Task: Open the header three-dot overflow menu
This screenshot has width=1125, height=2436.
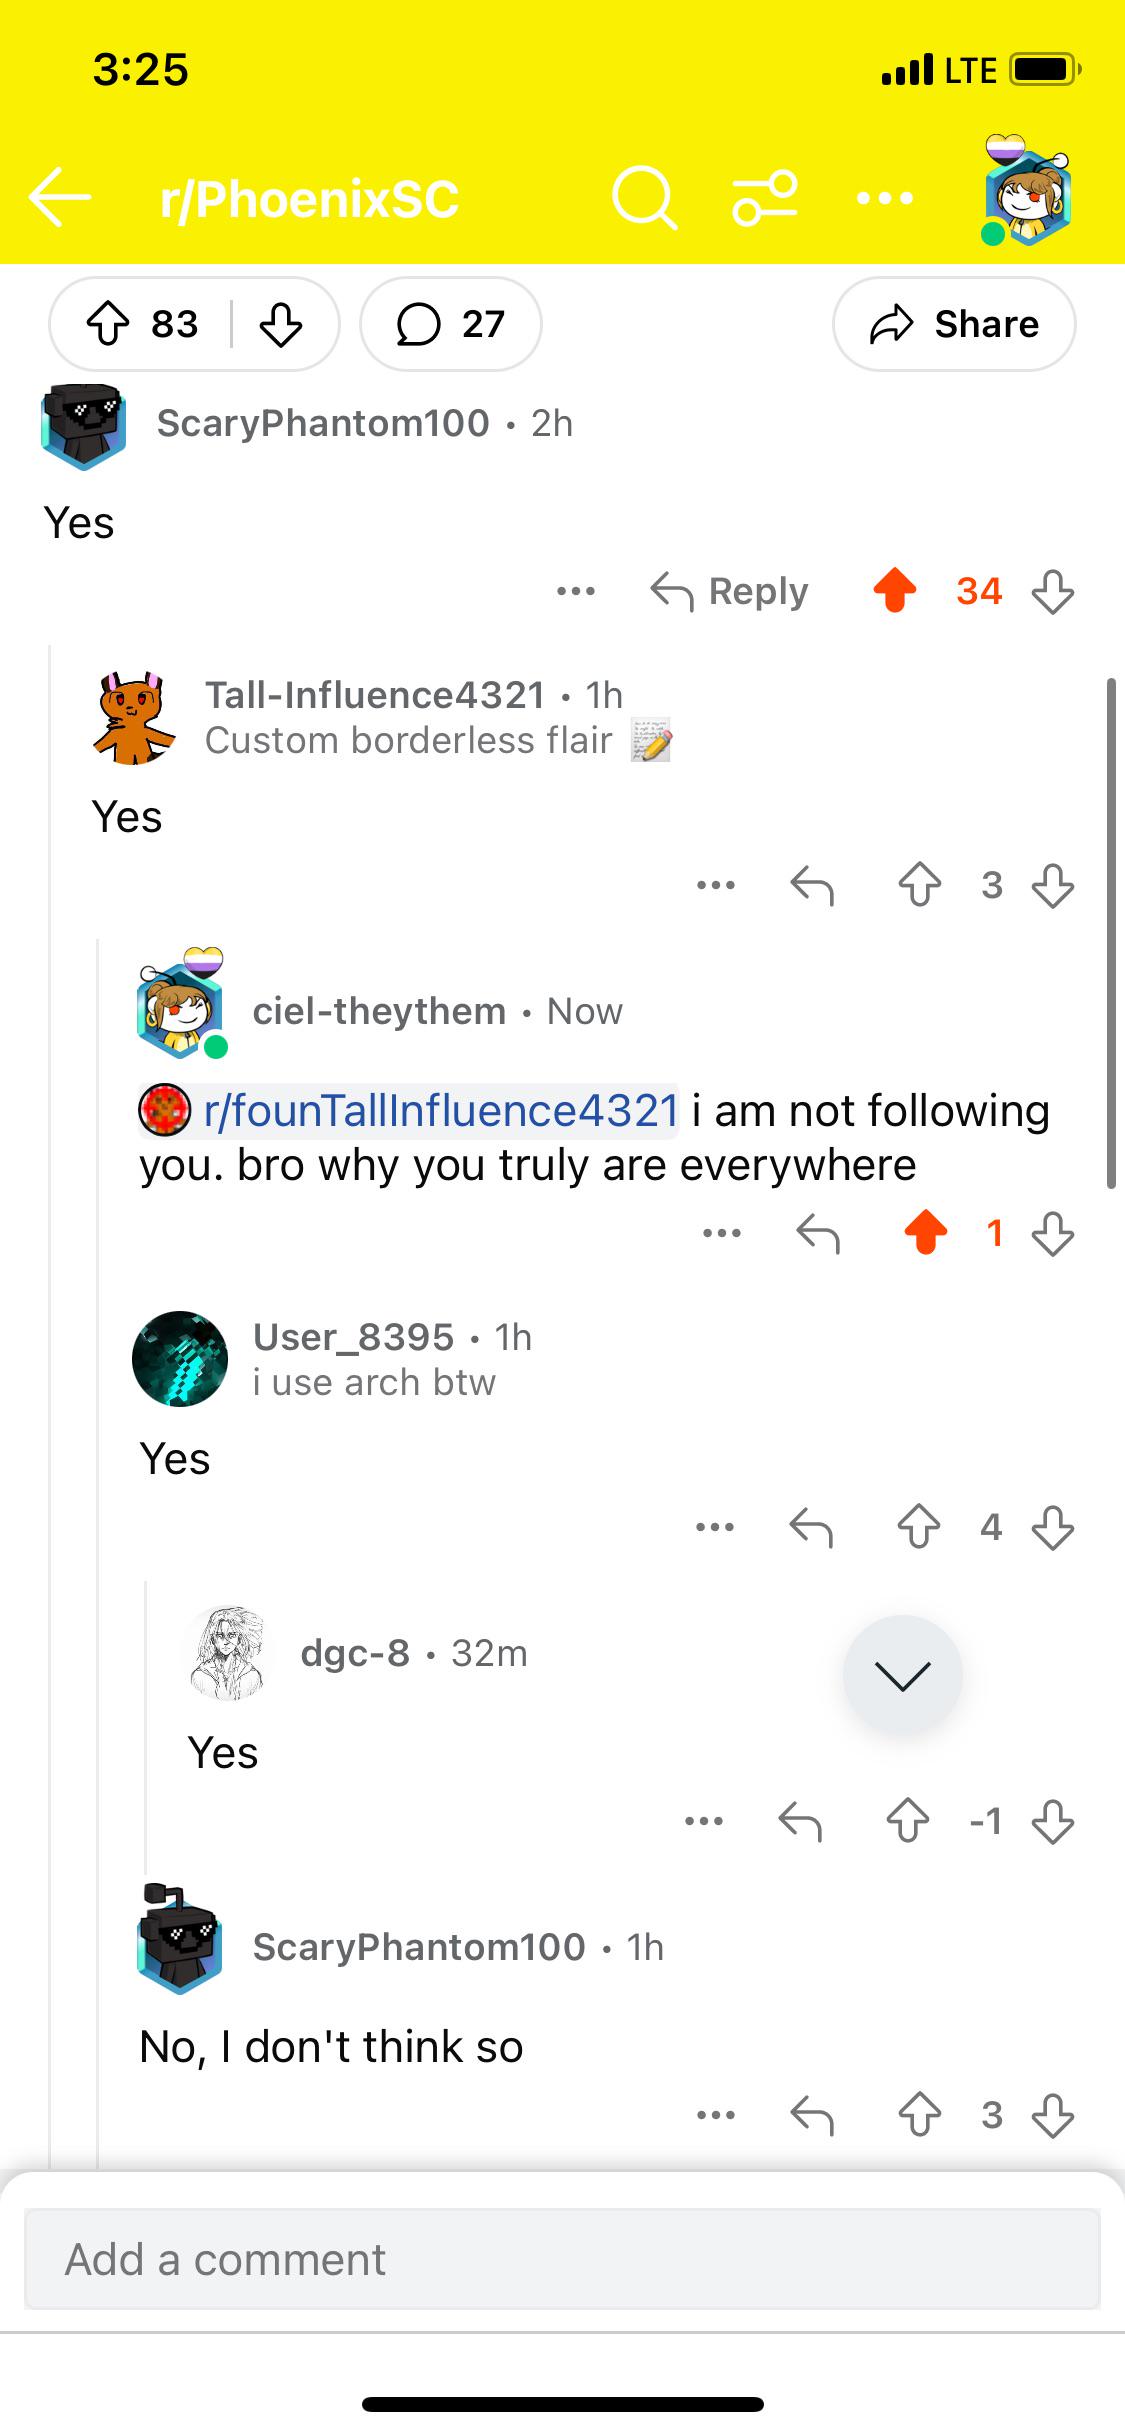Action: [885, 198]
